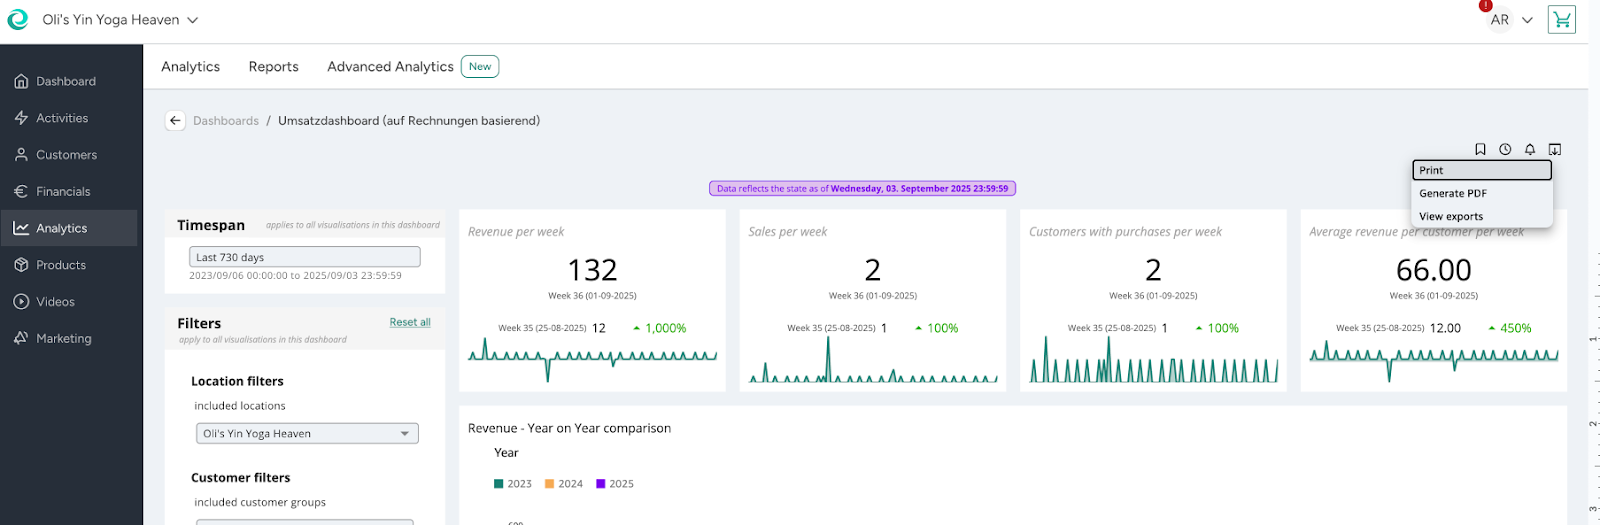The width and height of the screenshot is (1600, 525).
Task: Click the Last 730 days timespan field
Action: (307, 257)
